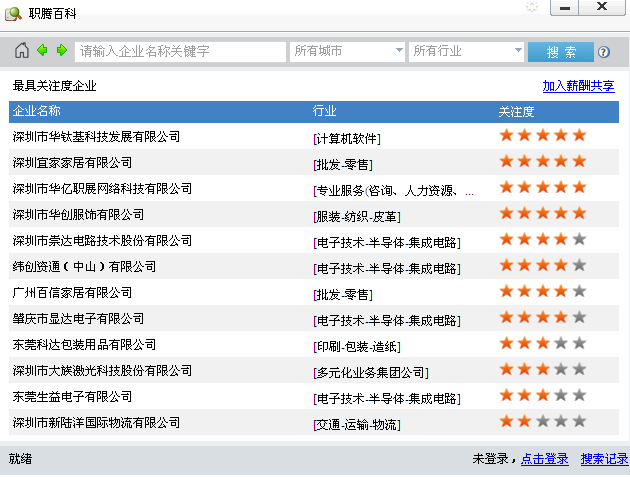Click star rating of 纬创资通（中山）
Image resolution: width=630 pixels, height=477 pixels.
pyautogui.click(x=543, y=265)
